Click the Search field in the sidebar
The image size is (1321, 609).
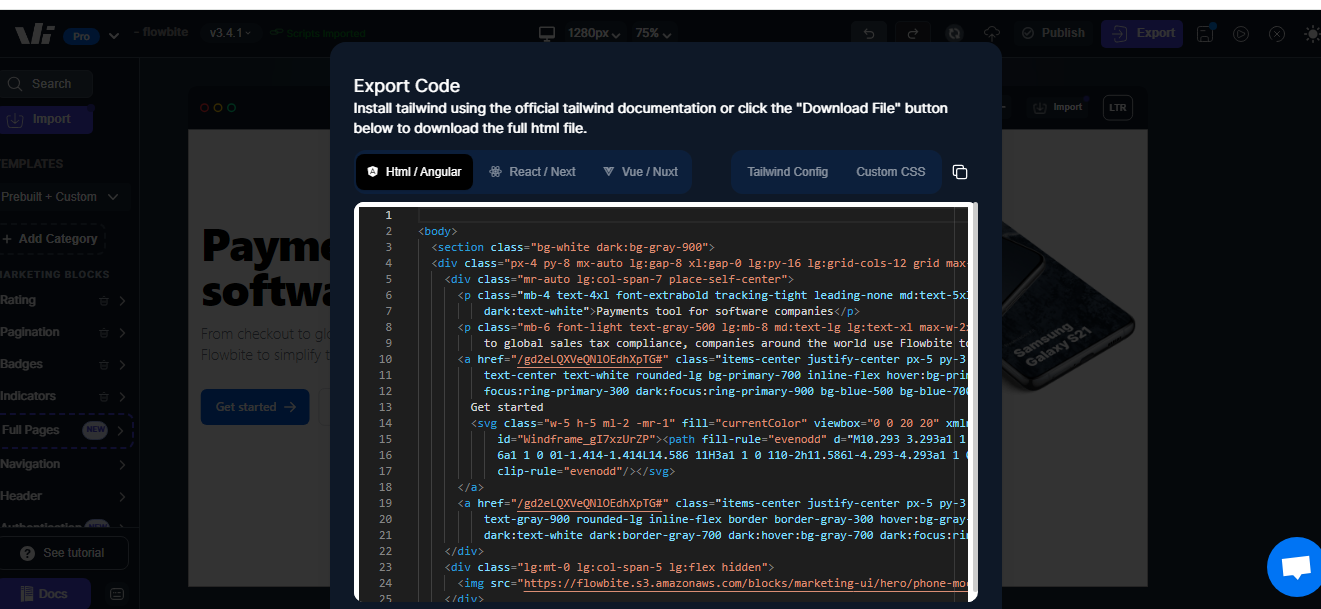(x=46, y=84)
